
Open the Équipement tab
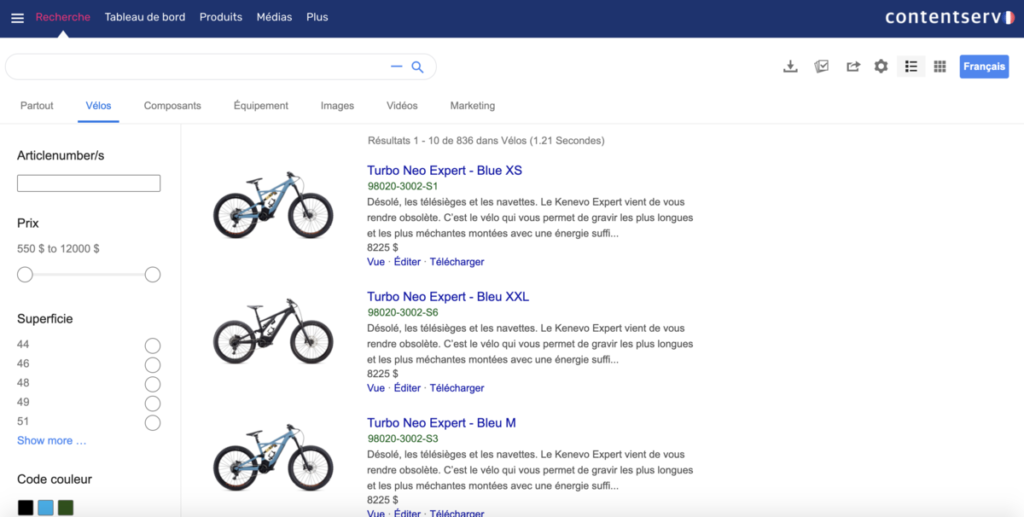(261, 106)
